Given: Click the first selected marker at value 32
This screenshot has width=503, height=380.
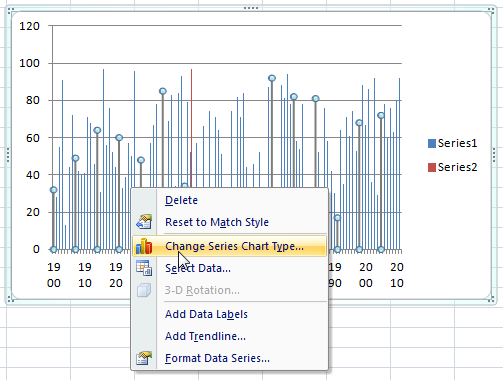Looking at the screenshot, I should pos(53,190).
